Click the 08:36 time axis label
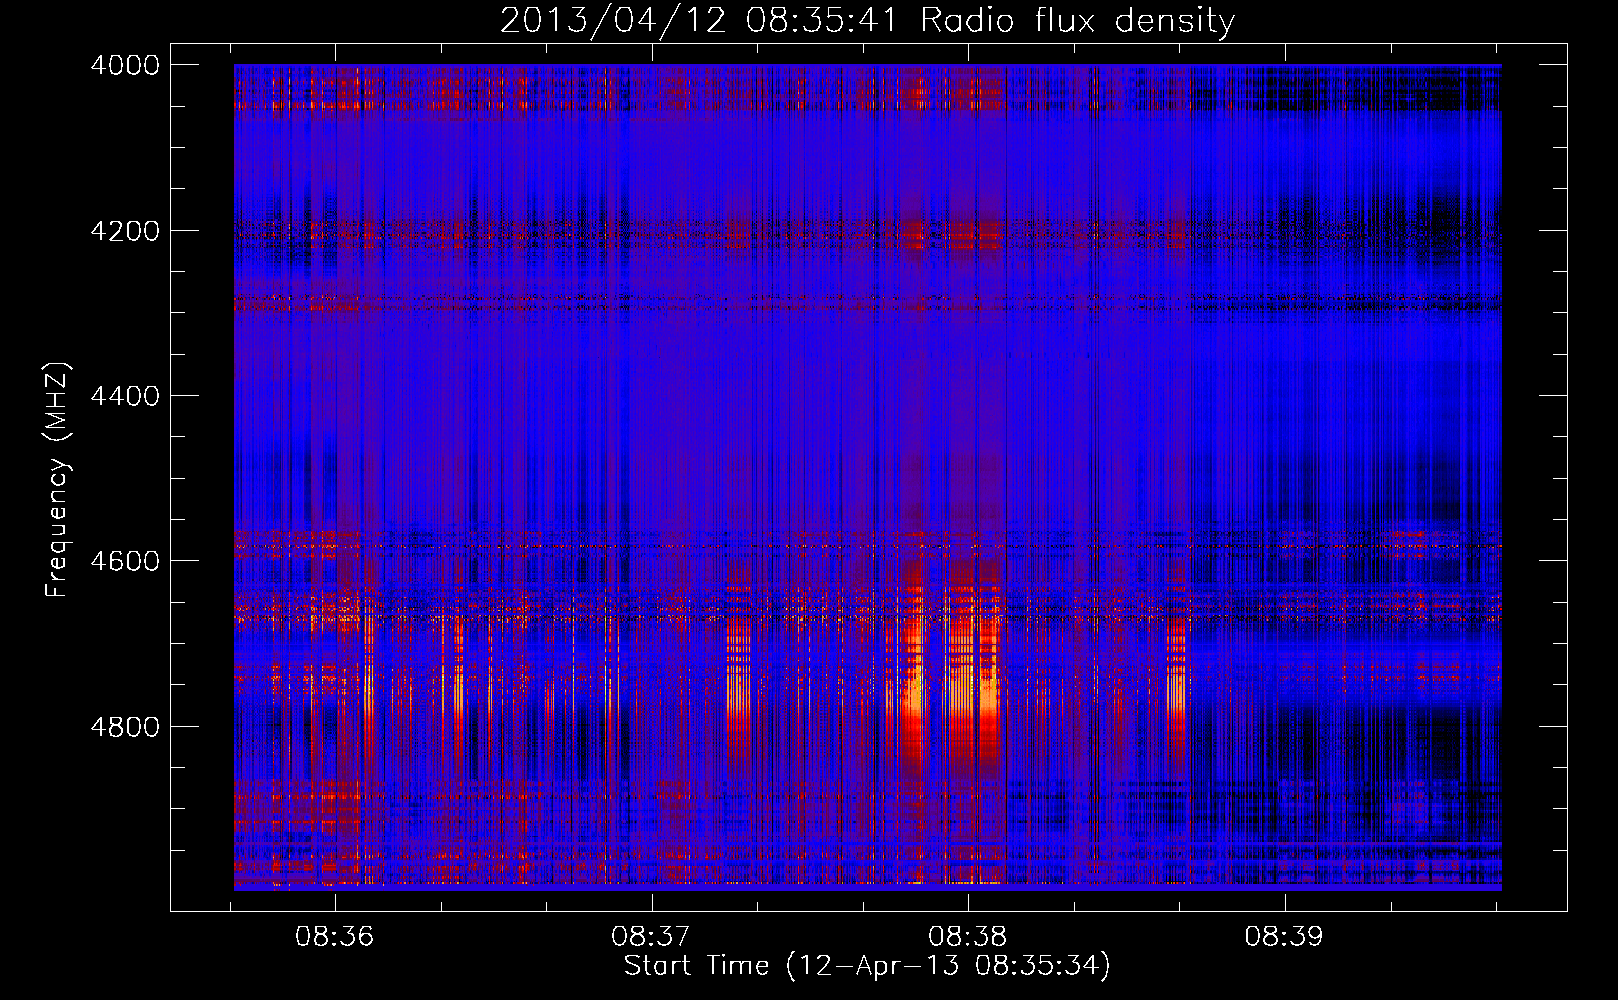 334,936
